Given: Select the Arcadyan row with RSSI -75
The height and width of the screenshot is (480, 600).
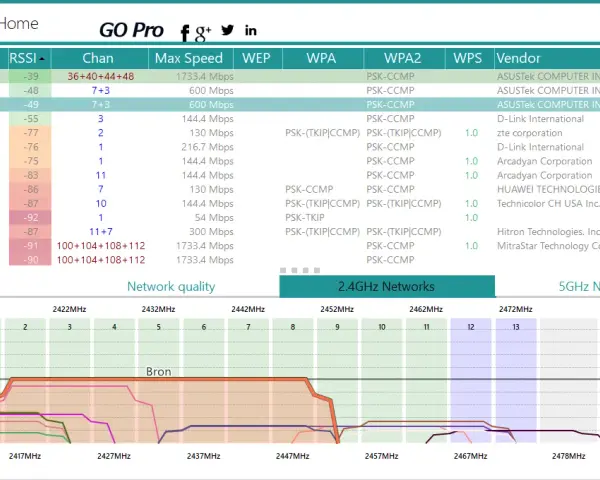Looking at the screenshot, I should tap(300, 161).
